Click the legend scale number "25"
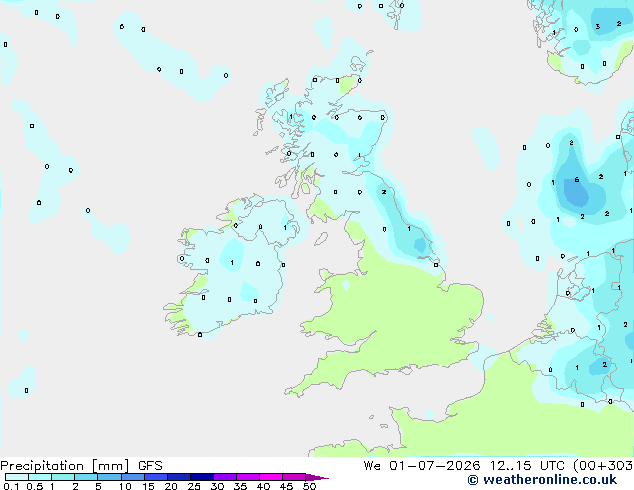Image resolution: width=634 pixels, height=490 pixels. [x=194, y=486]
